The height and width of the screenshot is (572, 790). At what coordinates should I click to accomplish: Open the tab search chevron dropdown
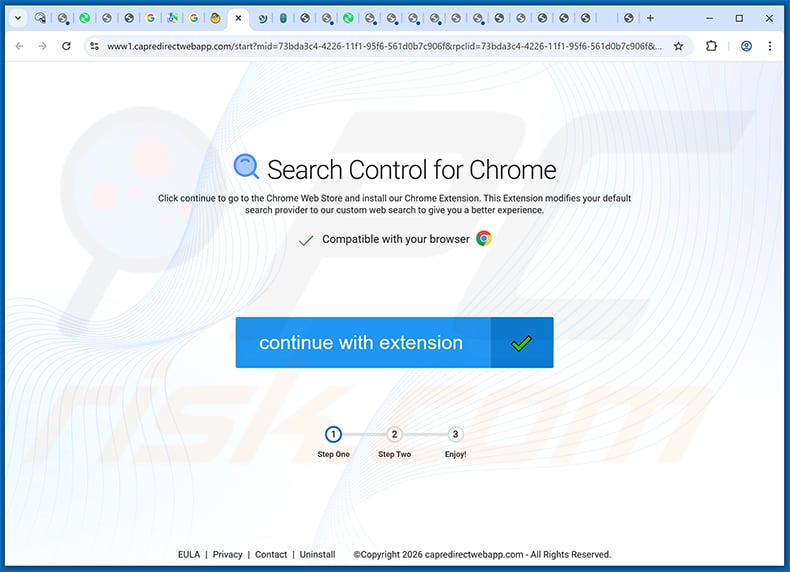click(18, 18)
